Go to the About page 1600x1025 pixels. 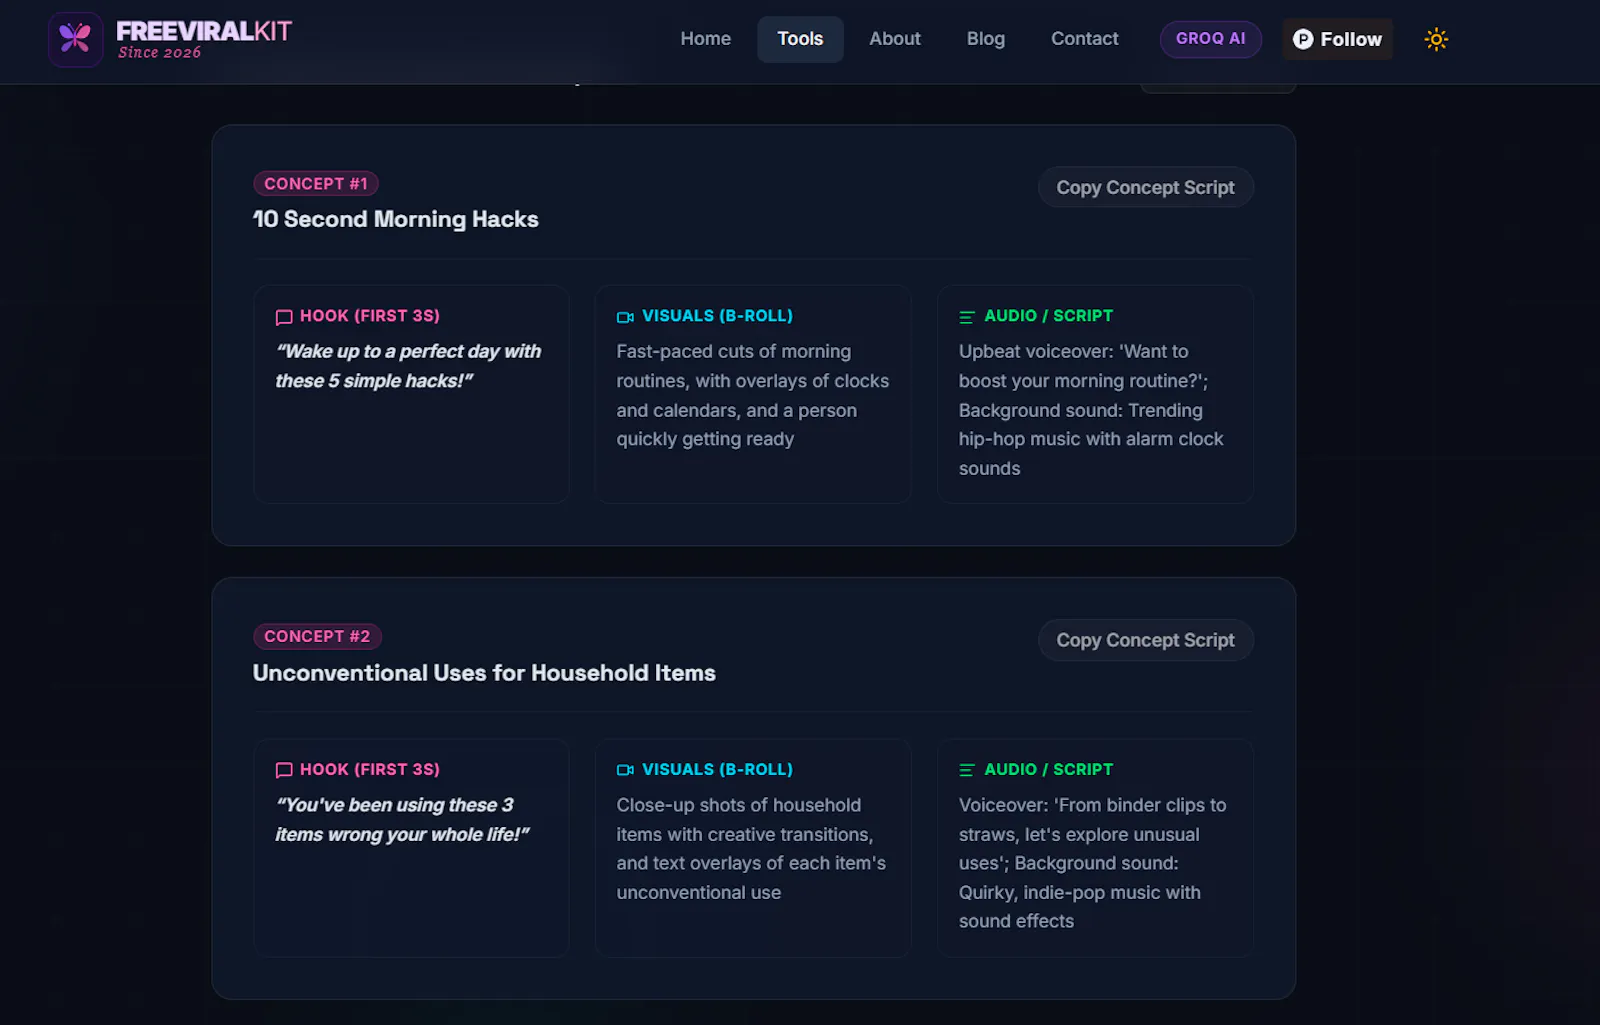coord(895,39)
